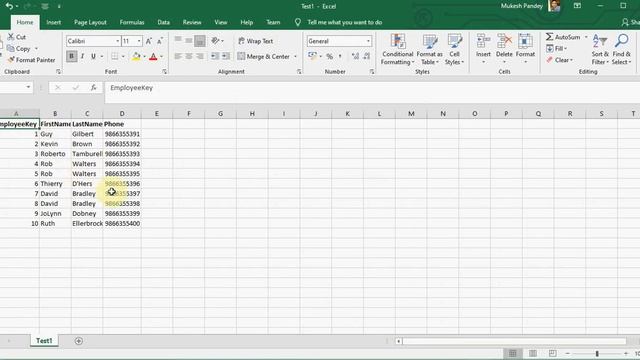Open Conditional Formatting
Image resolution: width=640 pixels, height=360 pixels.
point(397,49)
